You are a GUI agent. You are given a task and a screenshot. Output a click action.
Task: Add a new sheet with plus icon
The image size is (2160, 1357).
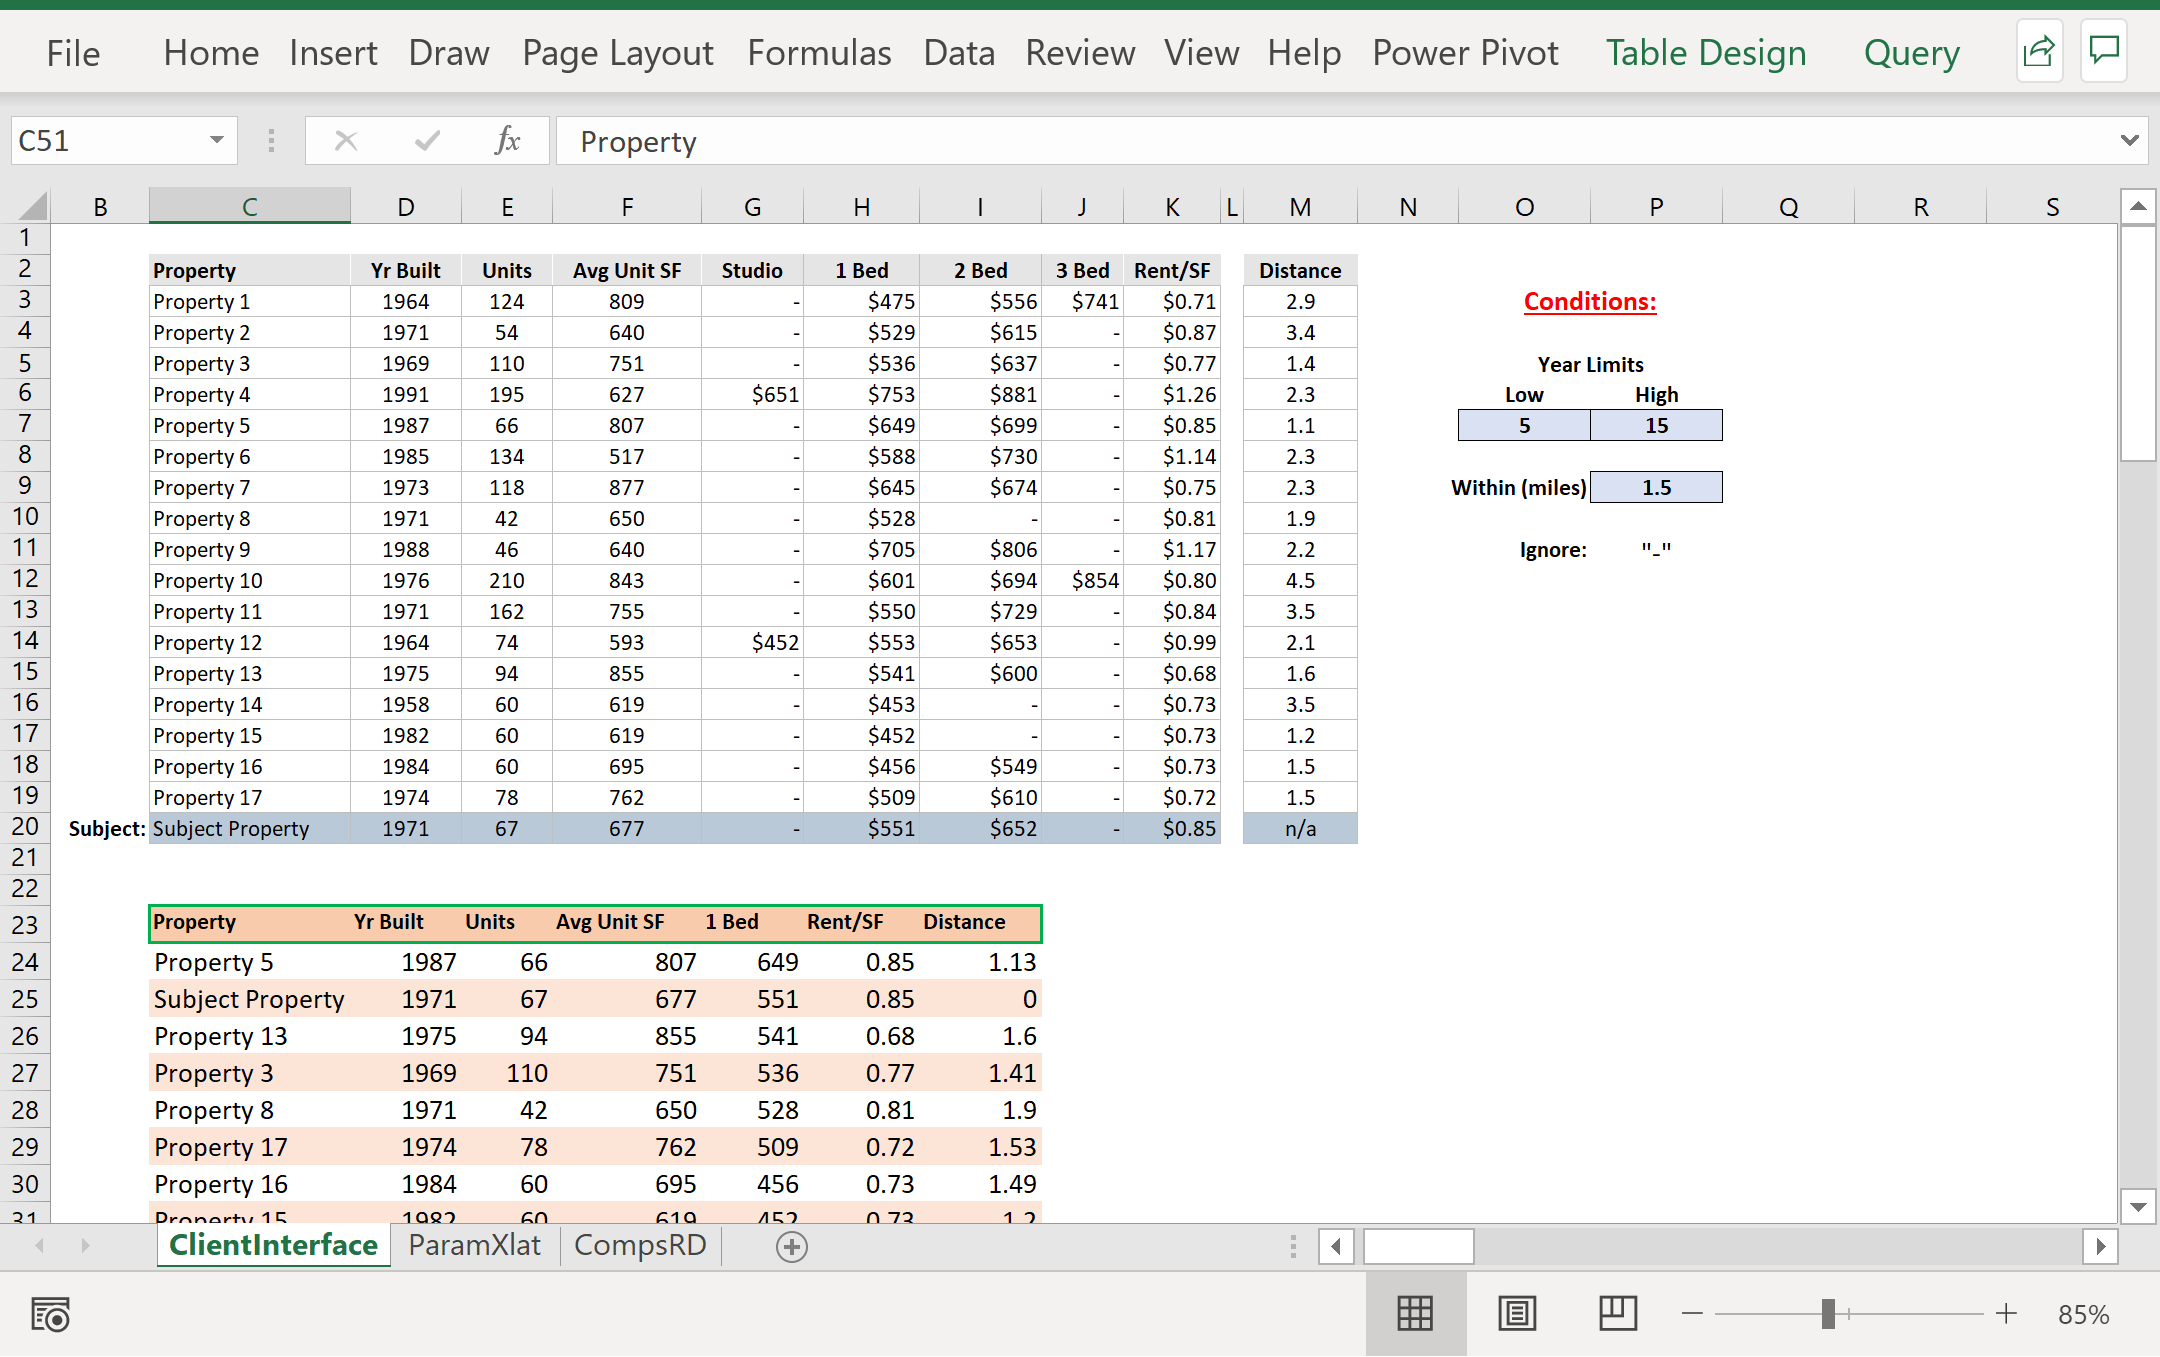[791, 1247]
